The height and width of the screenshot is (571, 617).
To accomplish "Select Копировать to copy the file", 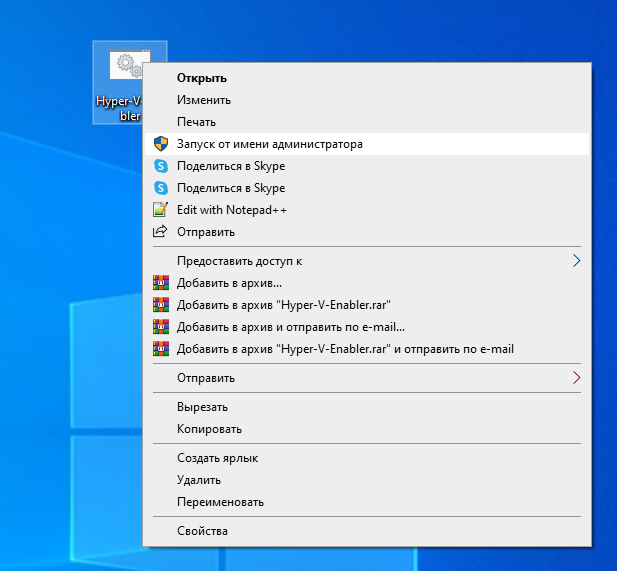I will click(x=209, y=429).
